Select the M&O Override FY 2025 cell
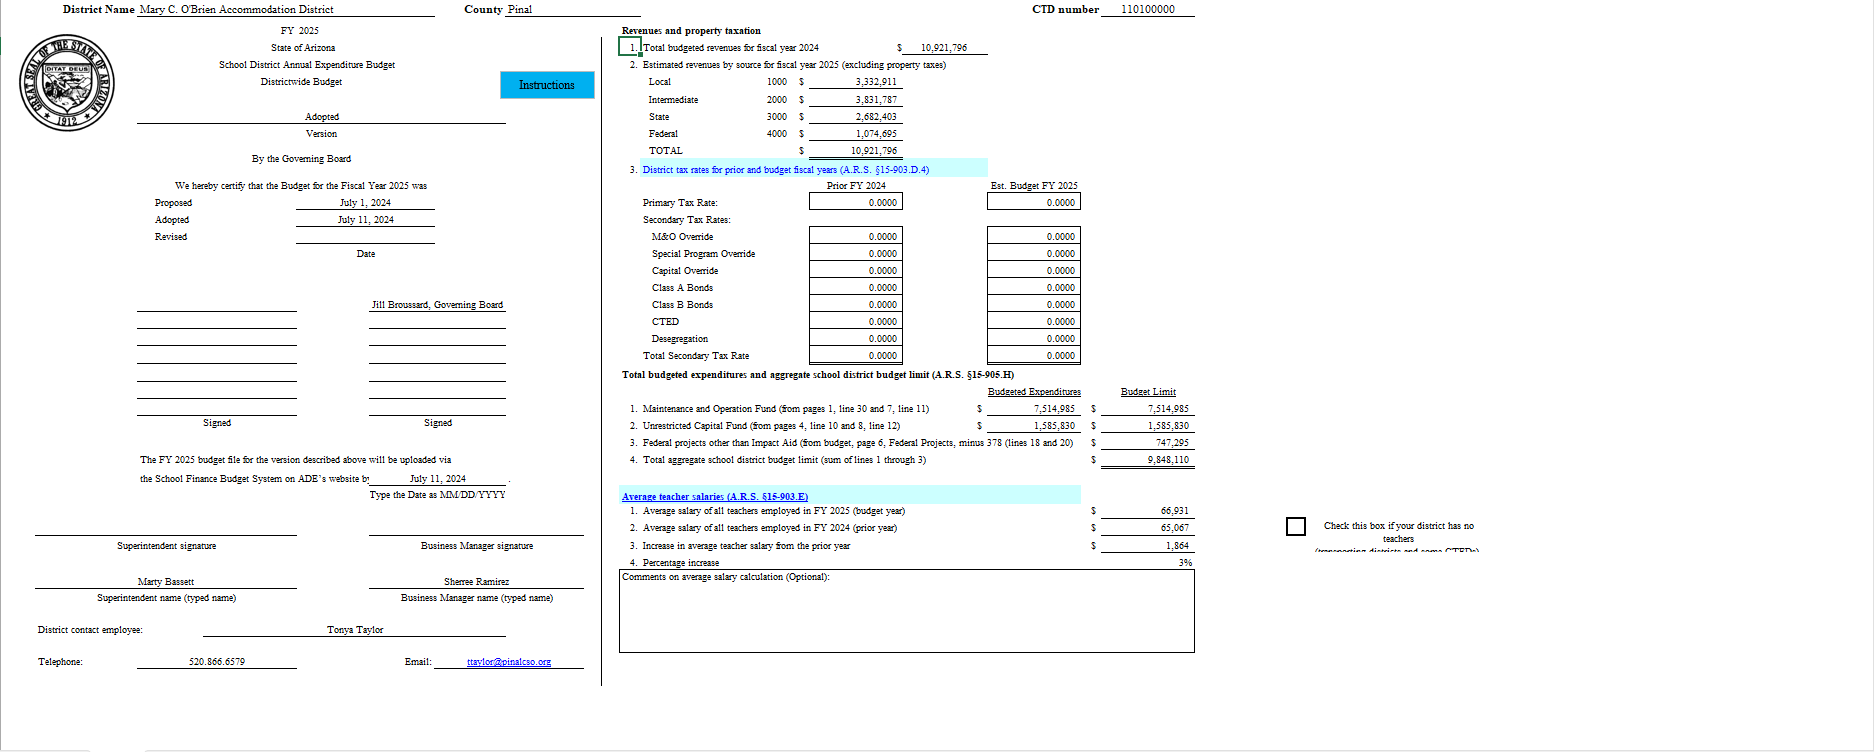The height and width of the screenshot is (752, 1874). click(x=1033, y=236)
